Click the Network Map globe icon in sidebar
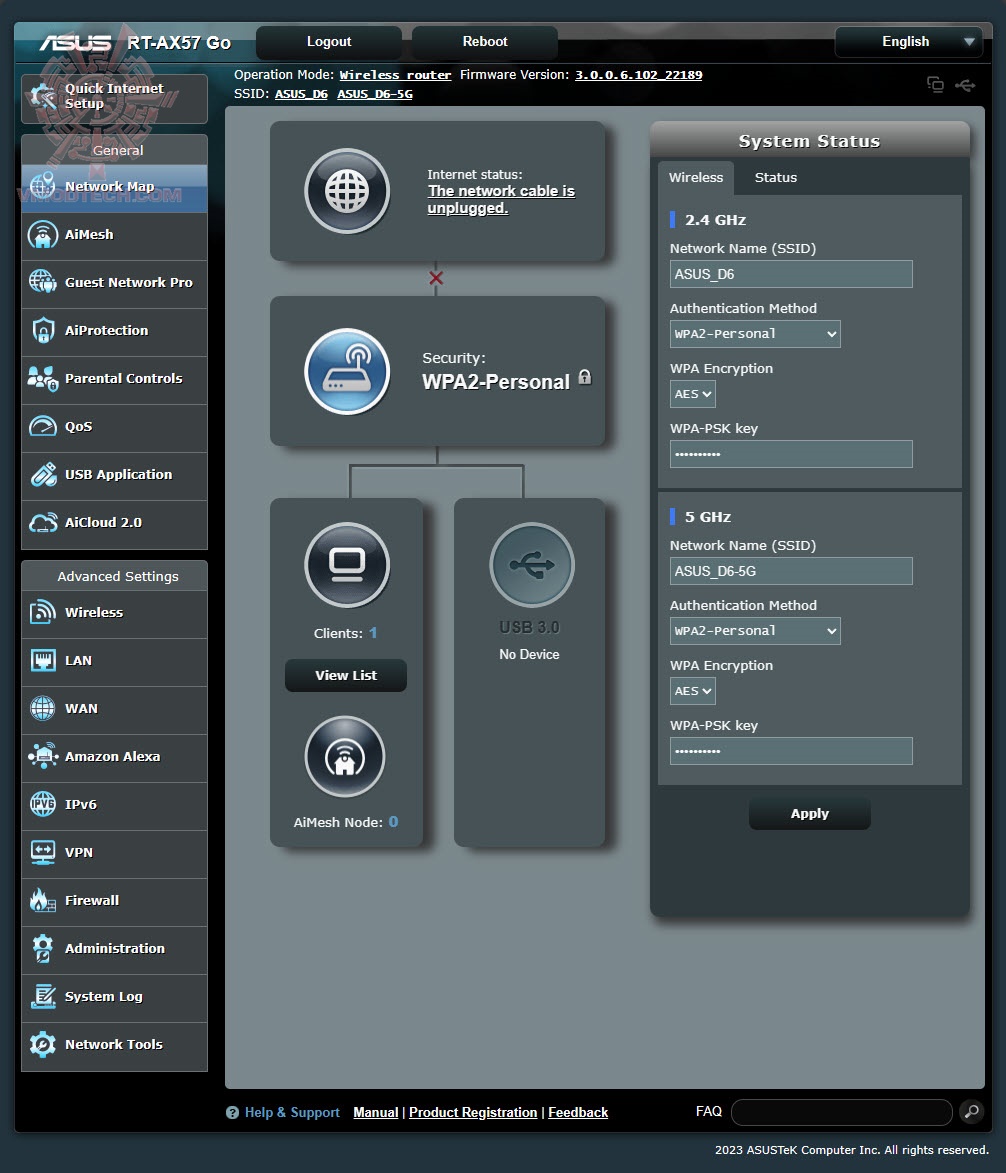1006x1173 pixels. (43, 186)
